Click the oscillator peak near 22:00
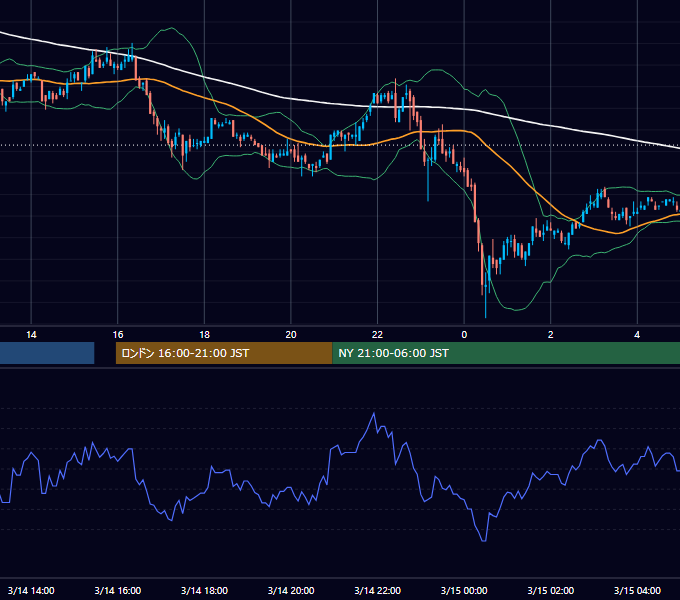Viewport: 680px width, 600px height. (x=374, y=414)
